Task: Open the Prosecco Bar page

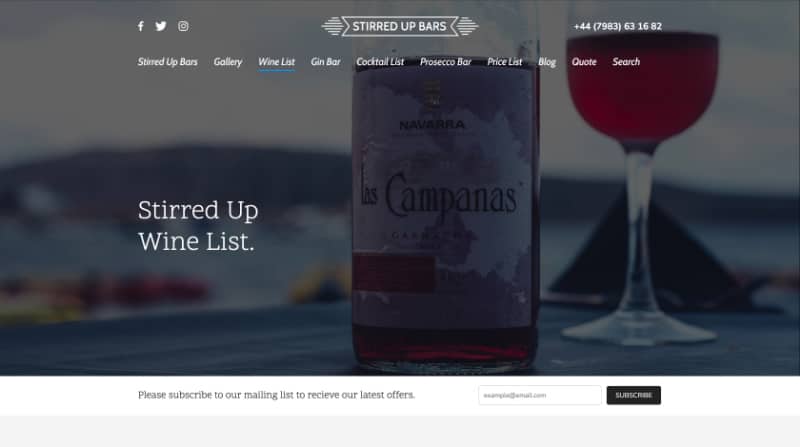Action: pyautogui.click(x=445, y=62)
